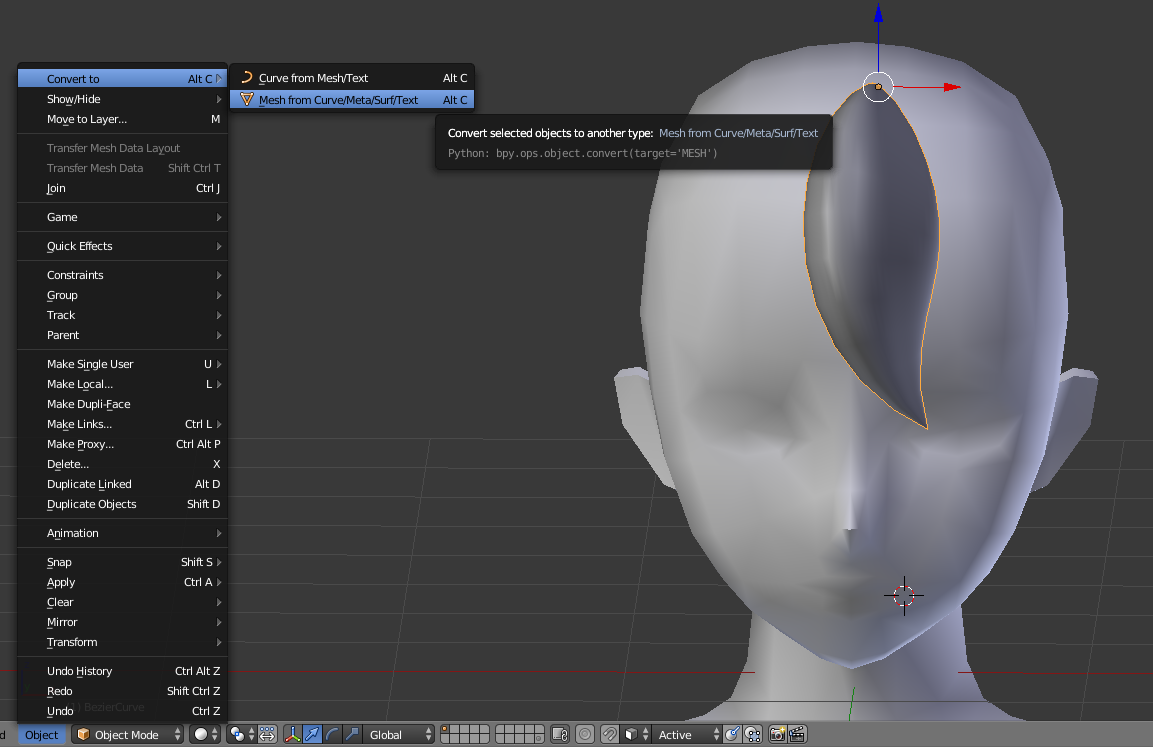Expand the Constraints submenu
Image resolution: width=1153 pixels, height=747 pixels.
pos(122,275)
